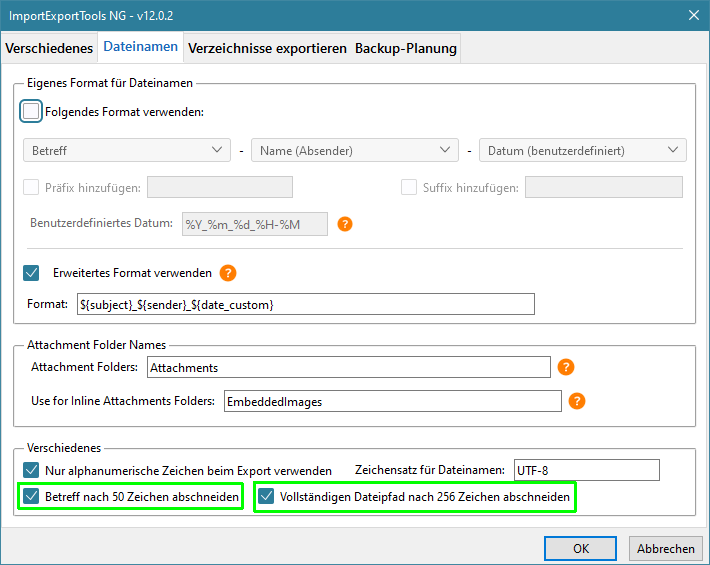Click the Abbrechen button
710x565 pixels.
coord(665,548)
